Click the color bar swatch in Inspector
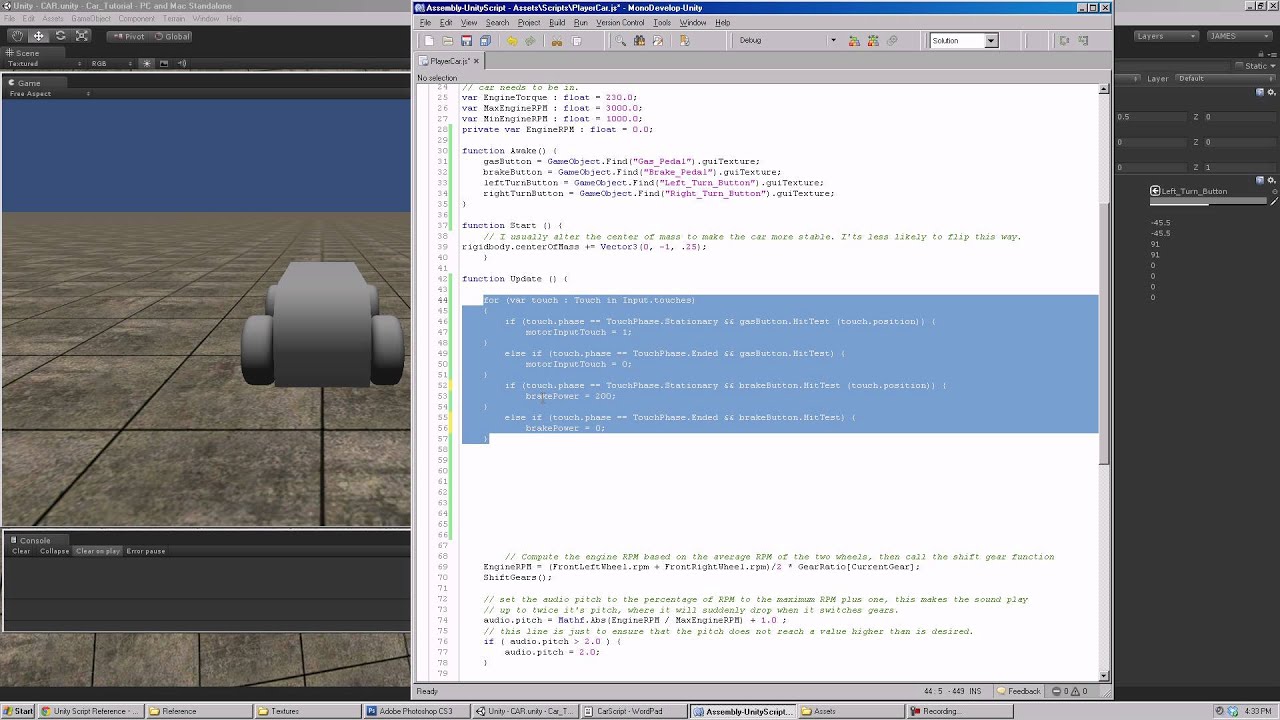 1207,203
